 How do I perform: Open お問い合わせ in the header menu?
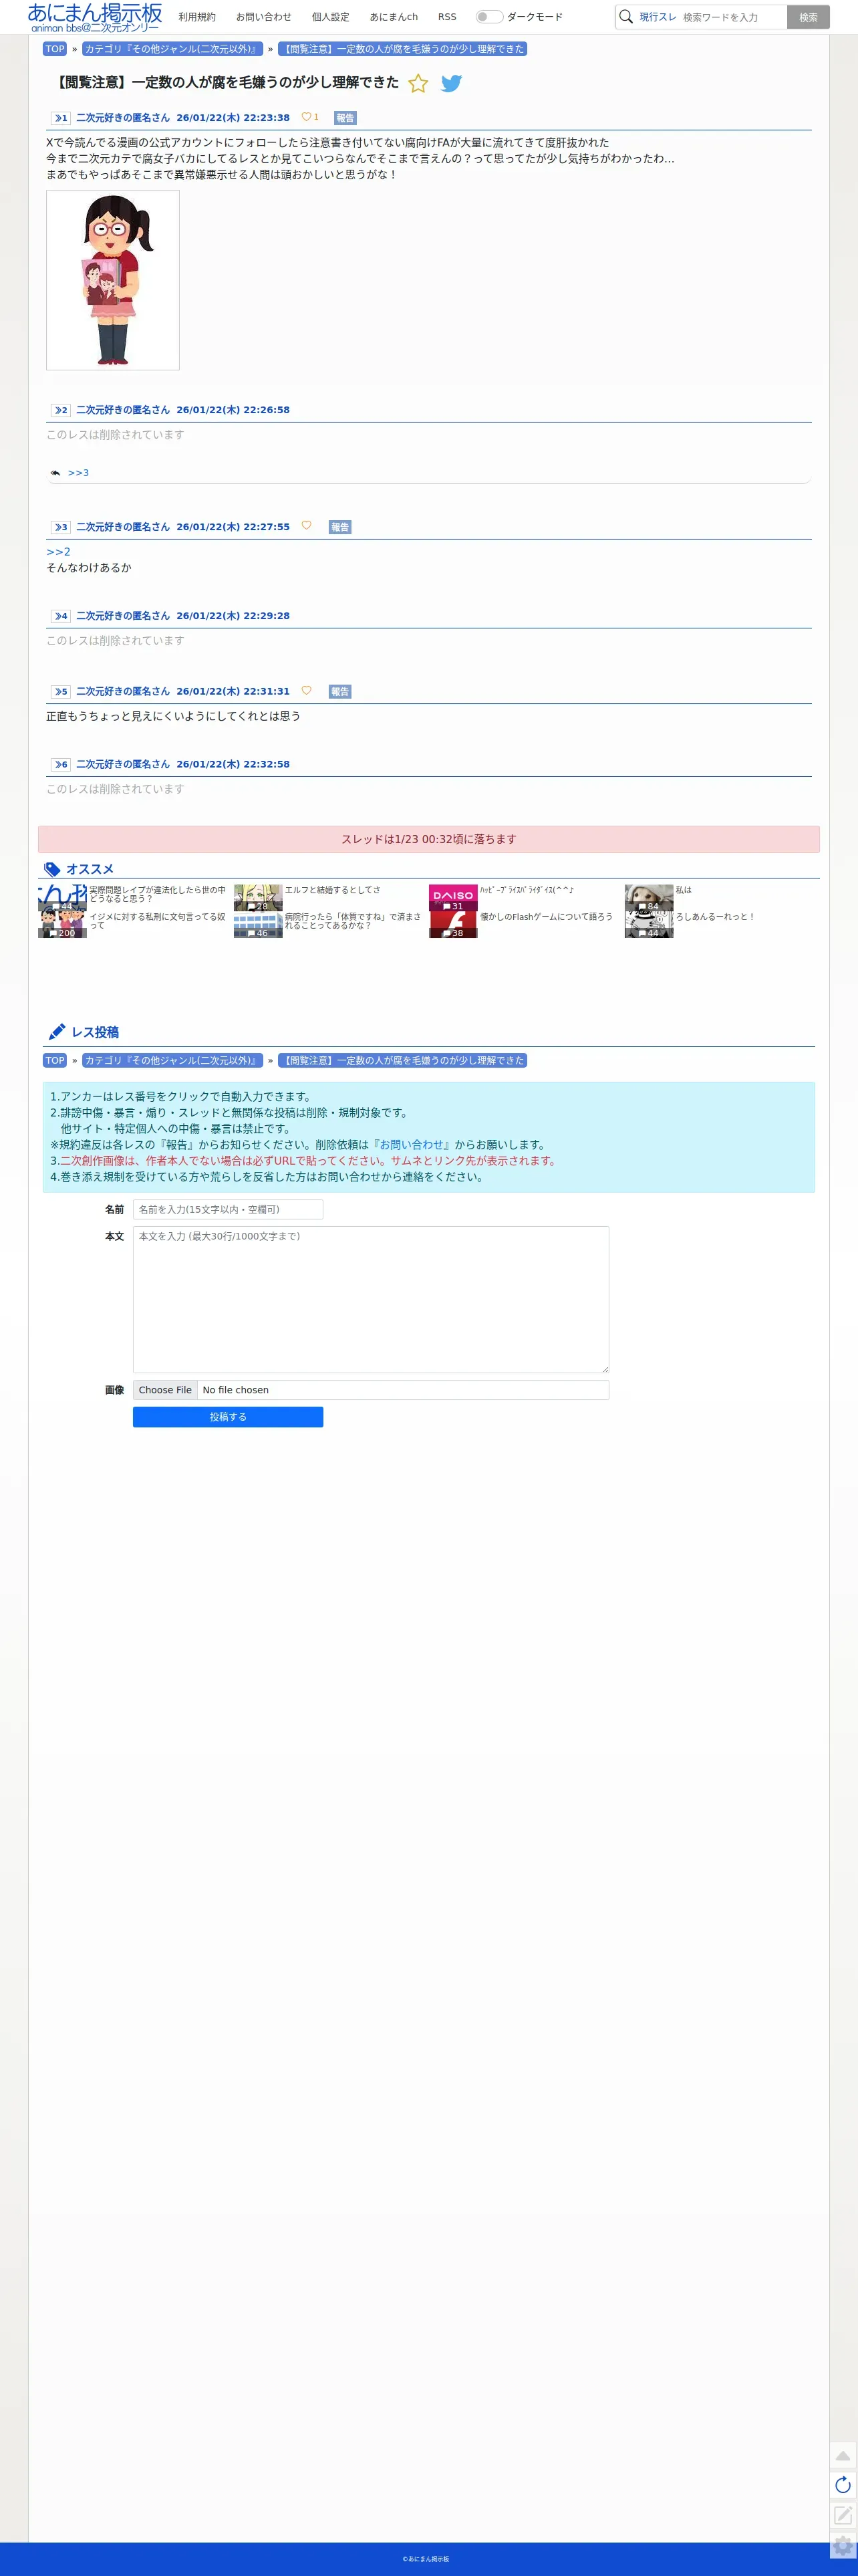tap(264, 17)
